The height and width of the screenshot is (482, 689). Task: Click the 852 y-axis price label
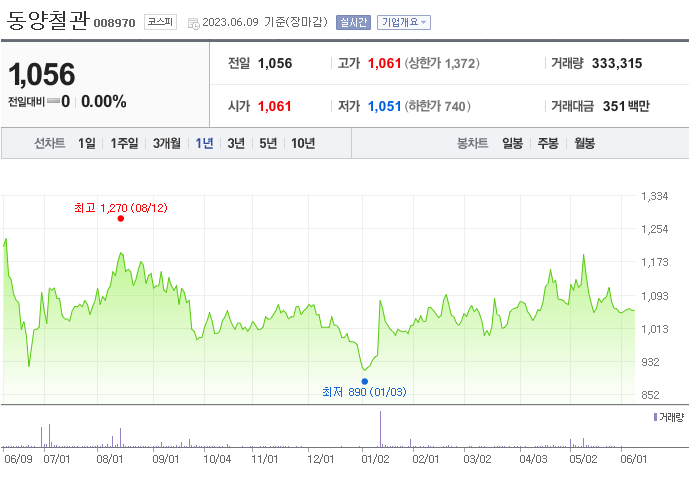pyautogui.click(x=650, y=395)
